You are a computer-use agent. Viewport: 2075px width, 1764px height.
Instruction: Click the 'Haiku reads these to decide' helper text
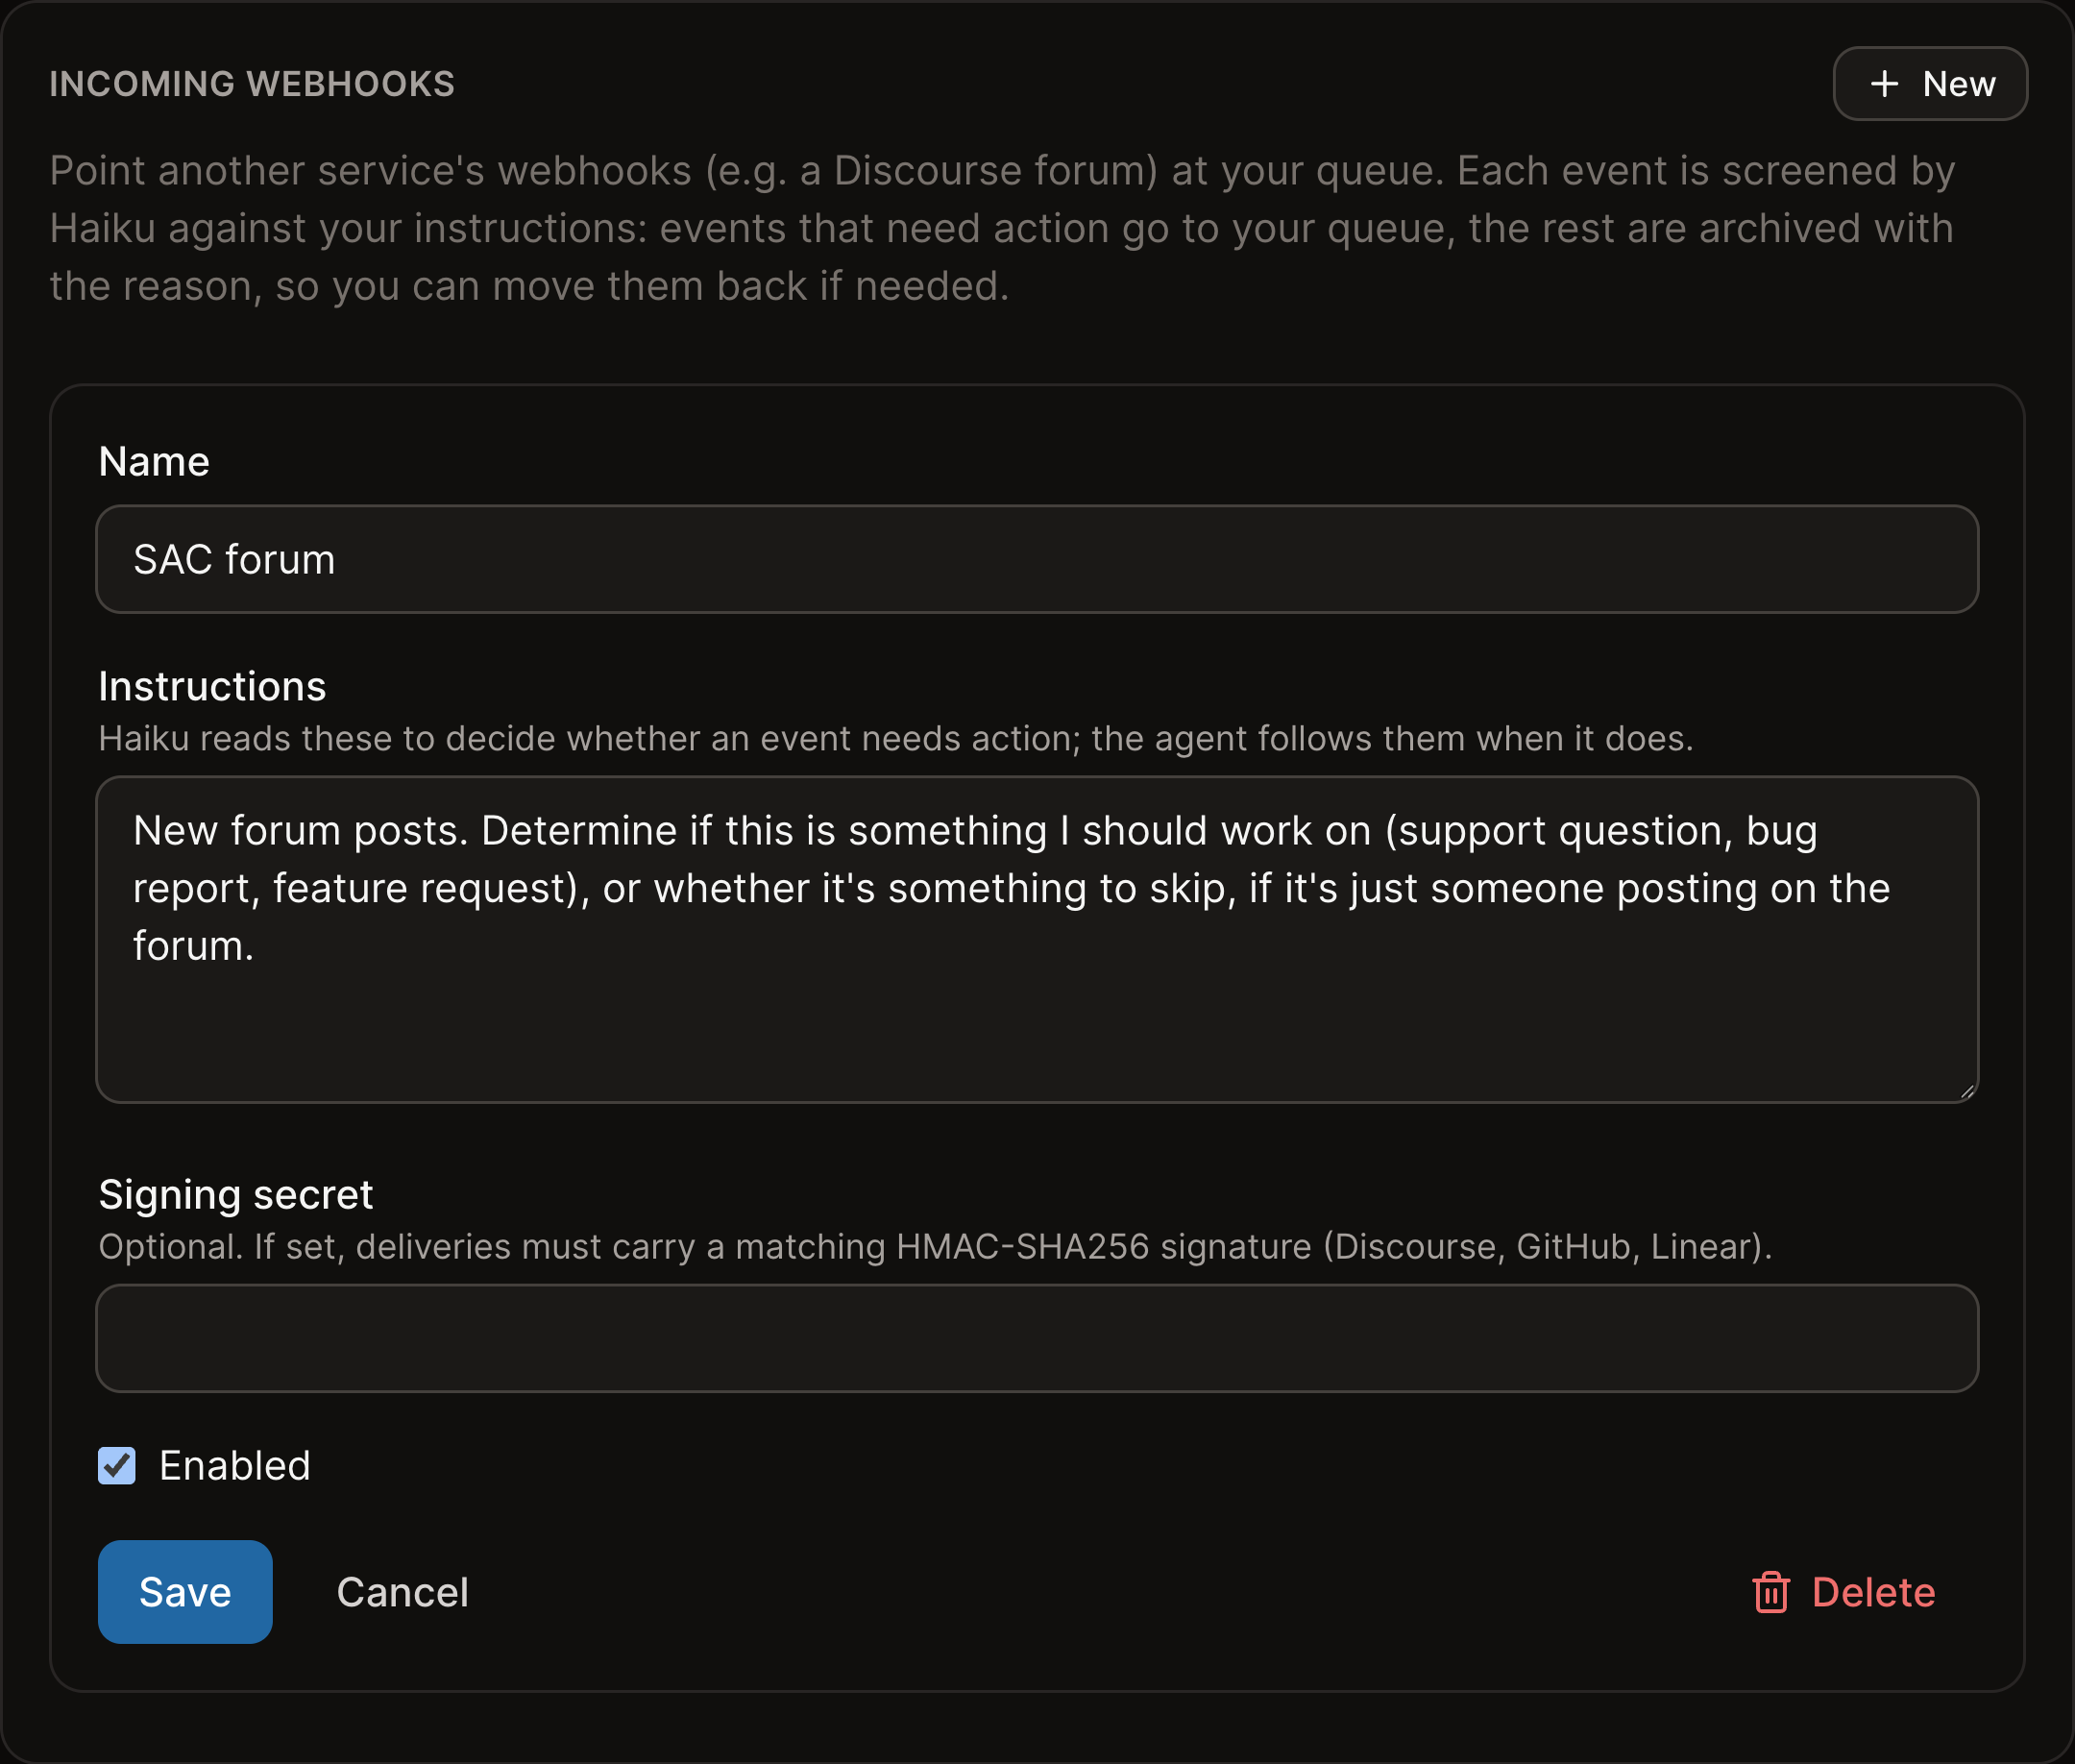pos(896,738)
